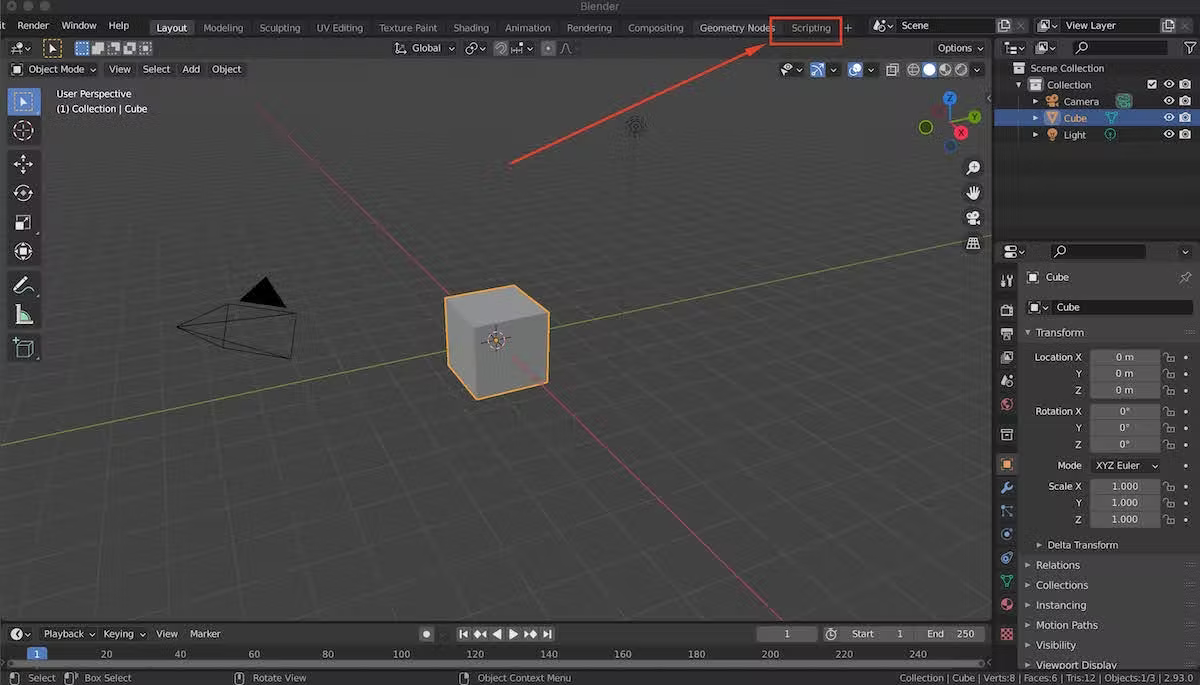
Task: Enable snapping with the magnet icon
Action: tap(500, 47)
